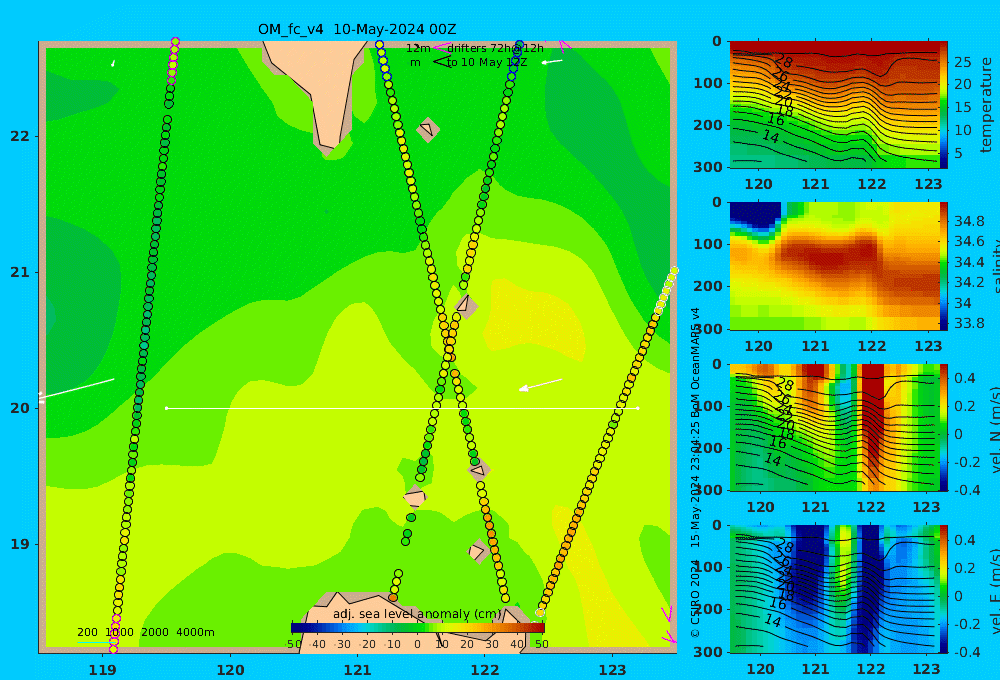Open the temperature depth-section panel
Viewport: 1000px width, 680px height.
pos(834,105)
